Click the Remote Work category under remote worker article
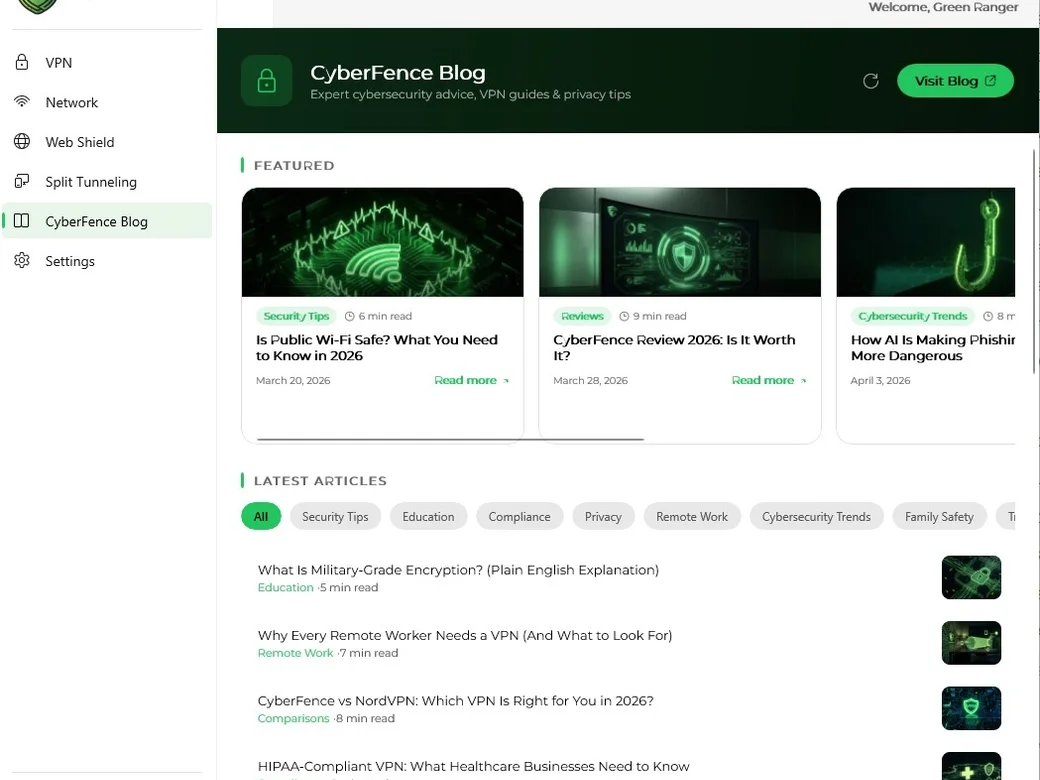 [x=296, y=653]
